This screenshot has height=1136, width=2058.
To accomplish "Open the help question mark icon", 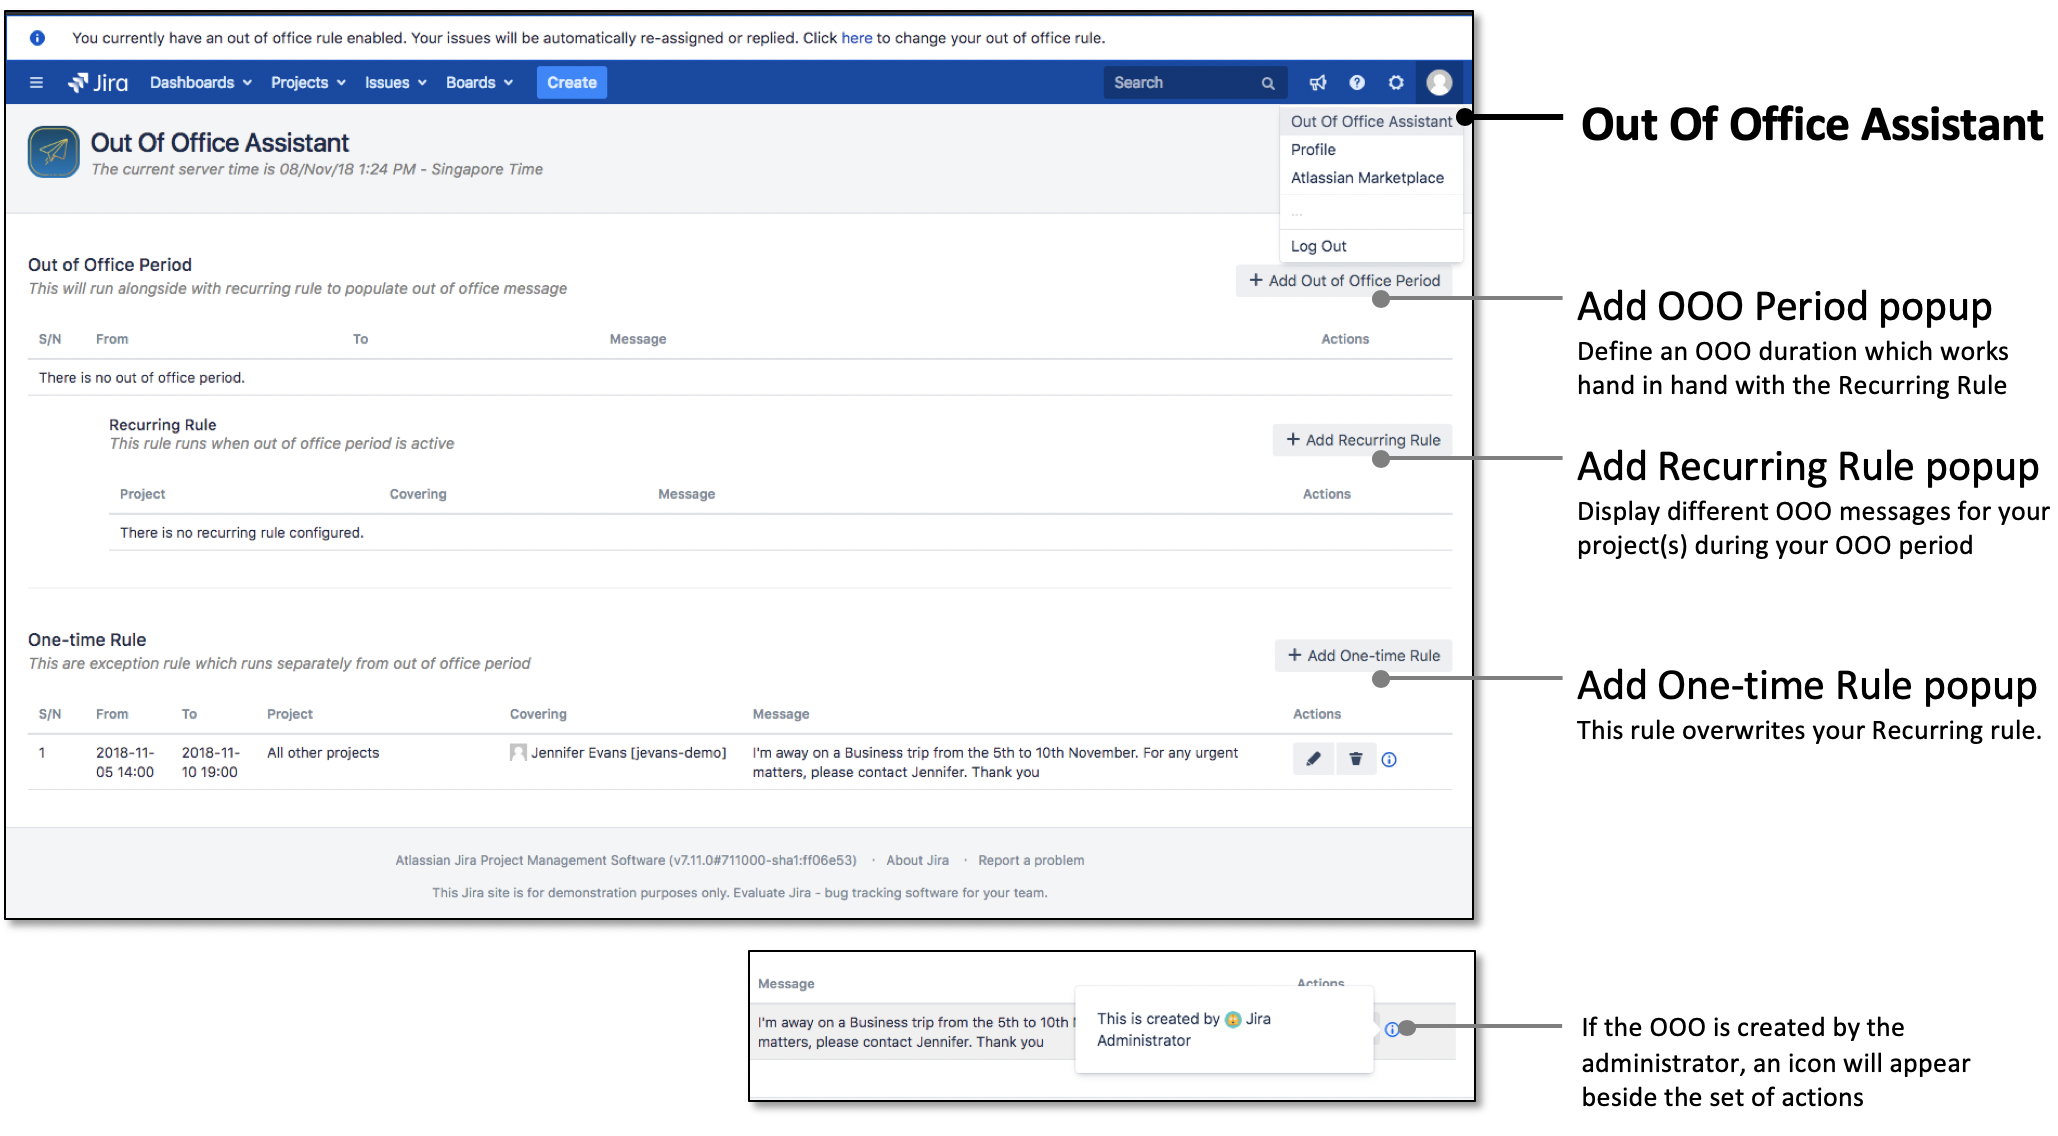I will (1357, 83).
